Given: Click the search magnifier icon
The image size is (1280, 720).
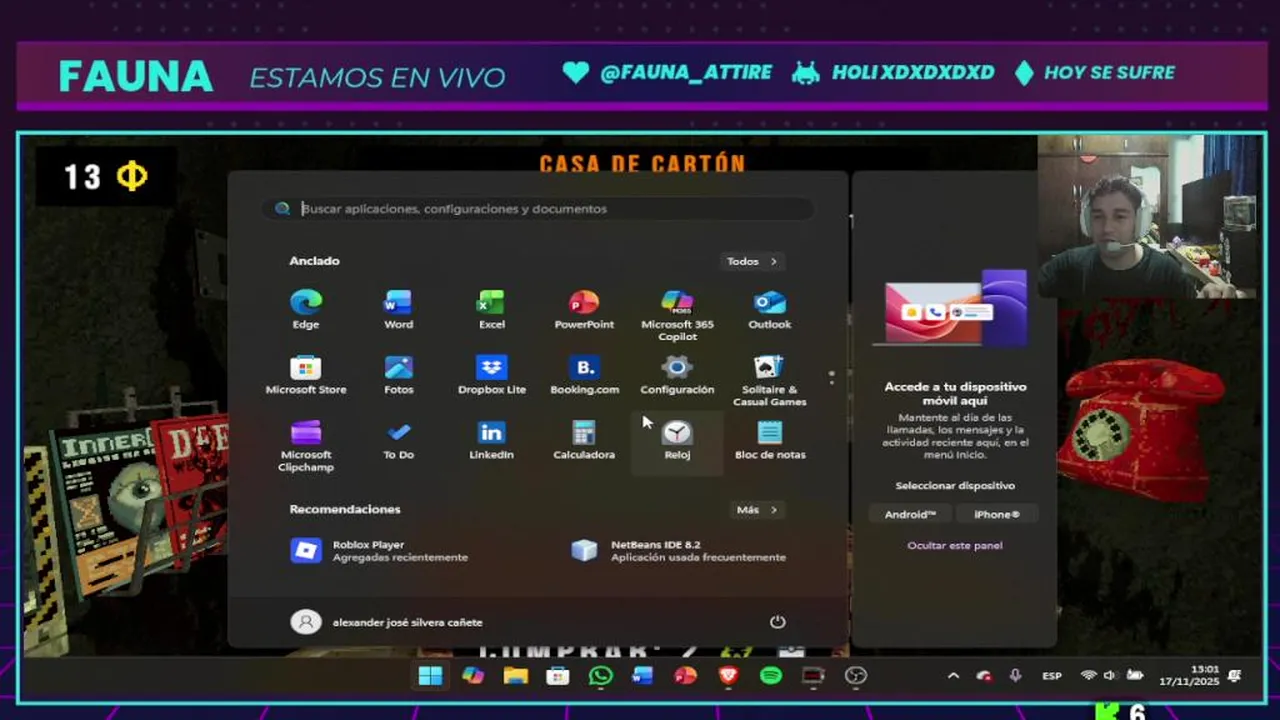Looking at the screenshot, I should tap(282, 209).
